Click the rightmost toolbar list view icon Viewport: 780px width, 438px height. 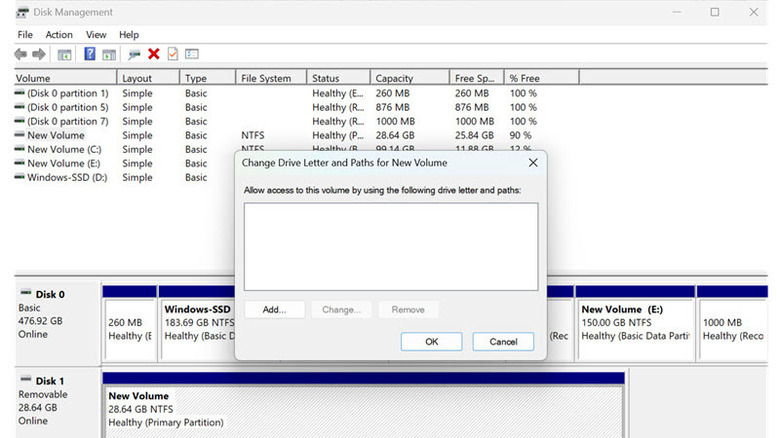tap(192, 54)
